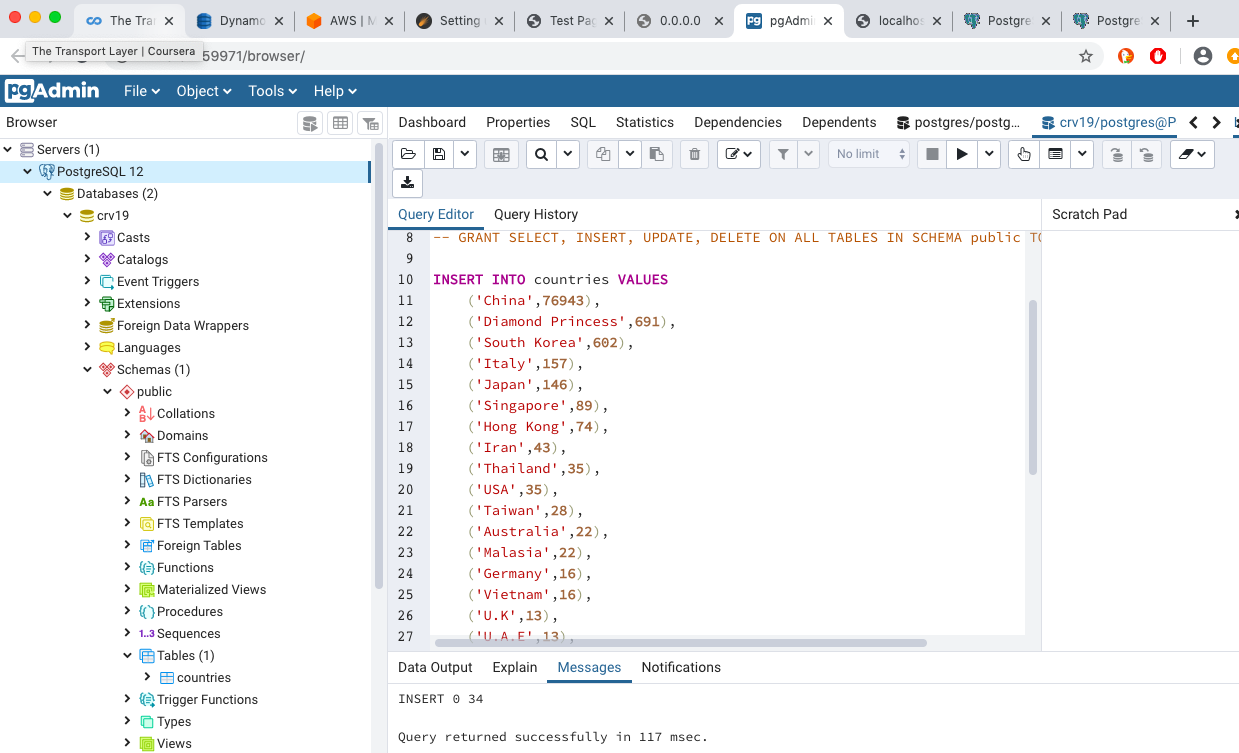Click the Explain Analyze icon
Image resolution: width=1239 pixels, height=753 pixels.
tap(1055, 154)
